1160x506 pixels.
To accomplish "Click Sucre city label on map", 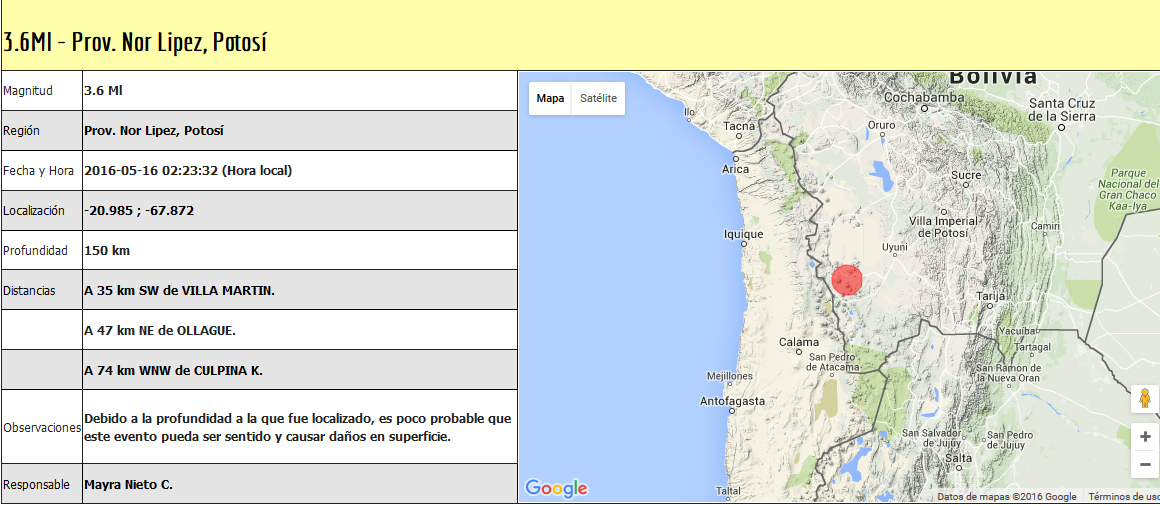I will (965, 175).
